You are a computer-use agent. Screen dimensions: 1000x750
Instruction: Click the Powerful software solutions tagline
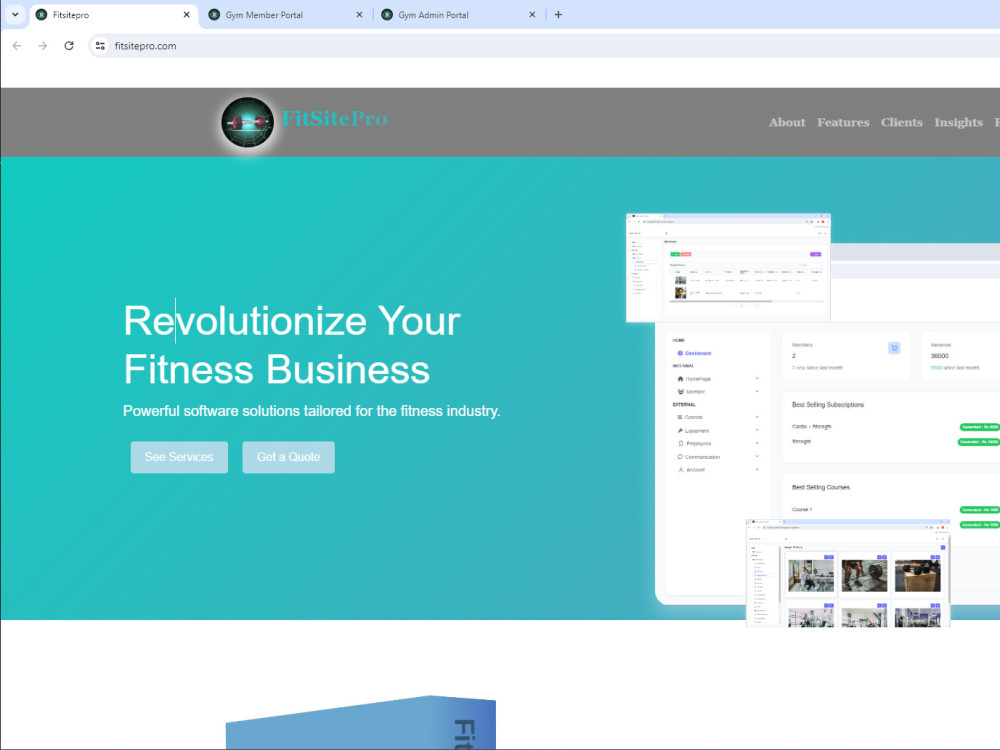point(311,411)
